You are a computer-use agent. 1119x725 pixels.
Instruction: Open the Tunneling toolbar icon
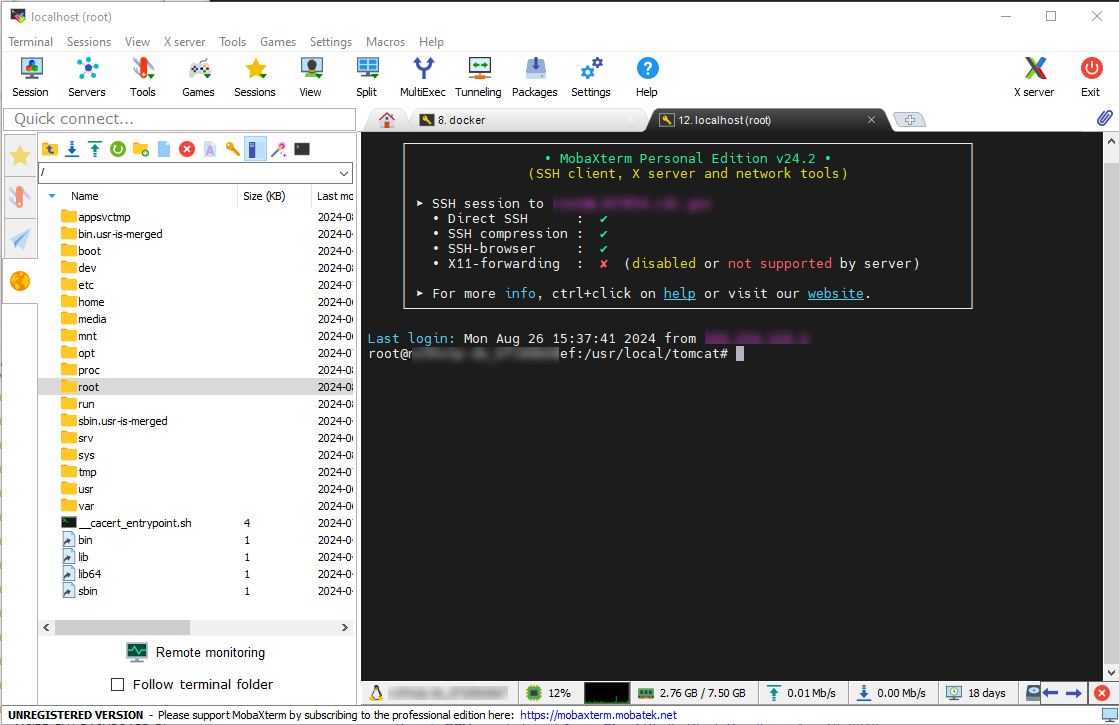coord(478,78)
